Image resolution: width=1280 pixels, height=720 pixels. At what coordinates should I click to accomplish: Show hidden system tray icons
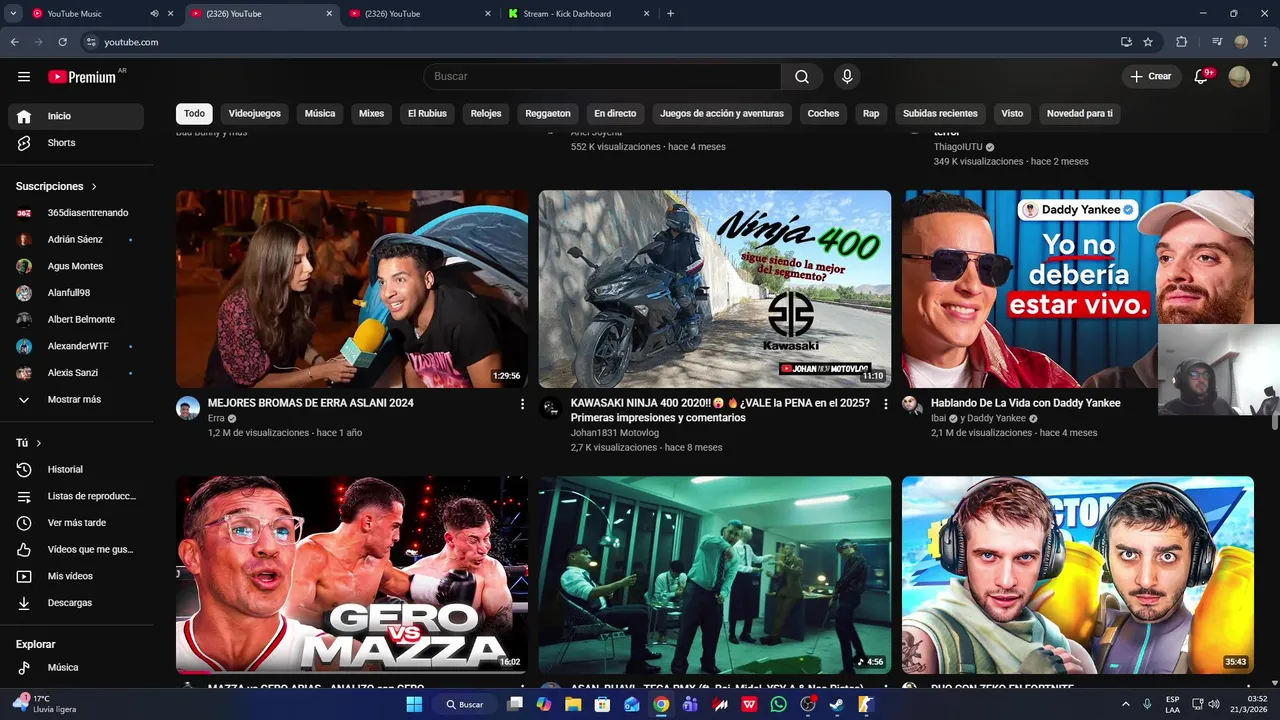pos(1125,704)
